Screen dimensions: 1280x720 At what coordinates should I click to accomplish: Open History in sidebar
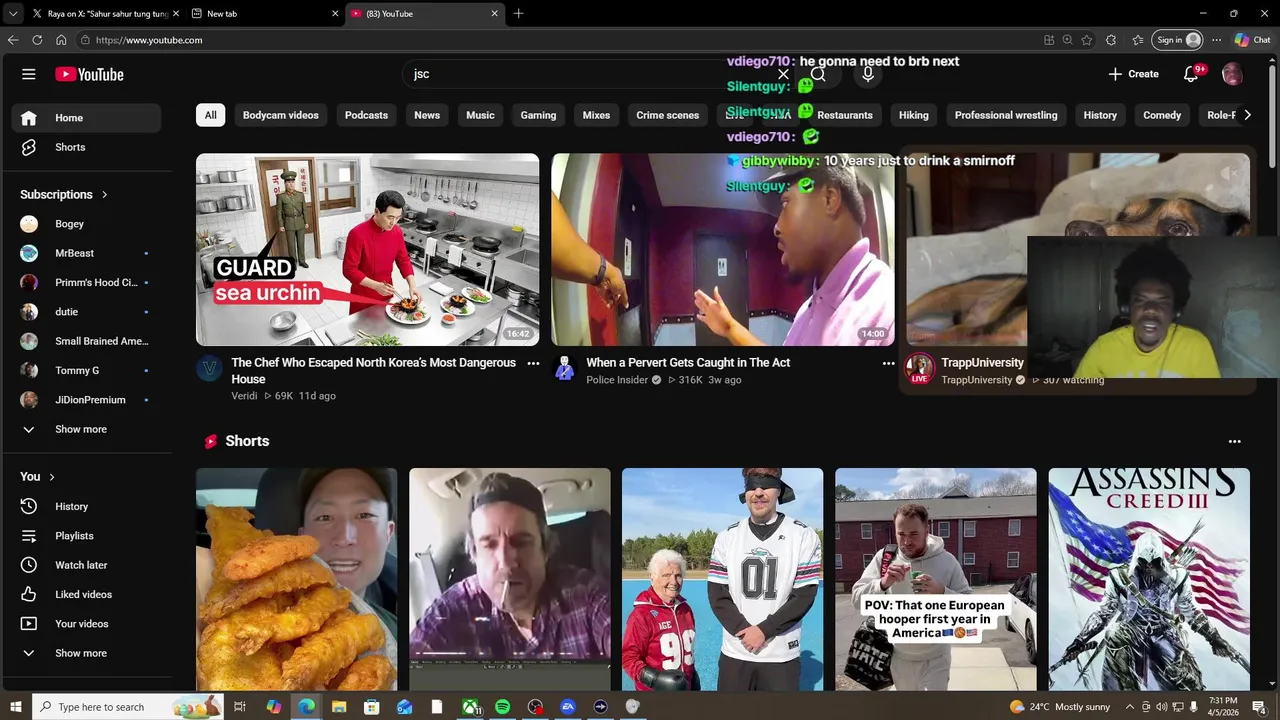[x=86, y=506]
